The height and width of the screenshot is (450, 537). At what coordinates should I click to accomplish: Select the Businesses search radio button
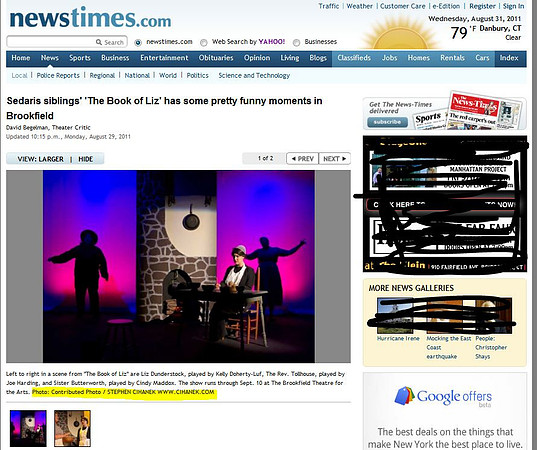(296, 42)
